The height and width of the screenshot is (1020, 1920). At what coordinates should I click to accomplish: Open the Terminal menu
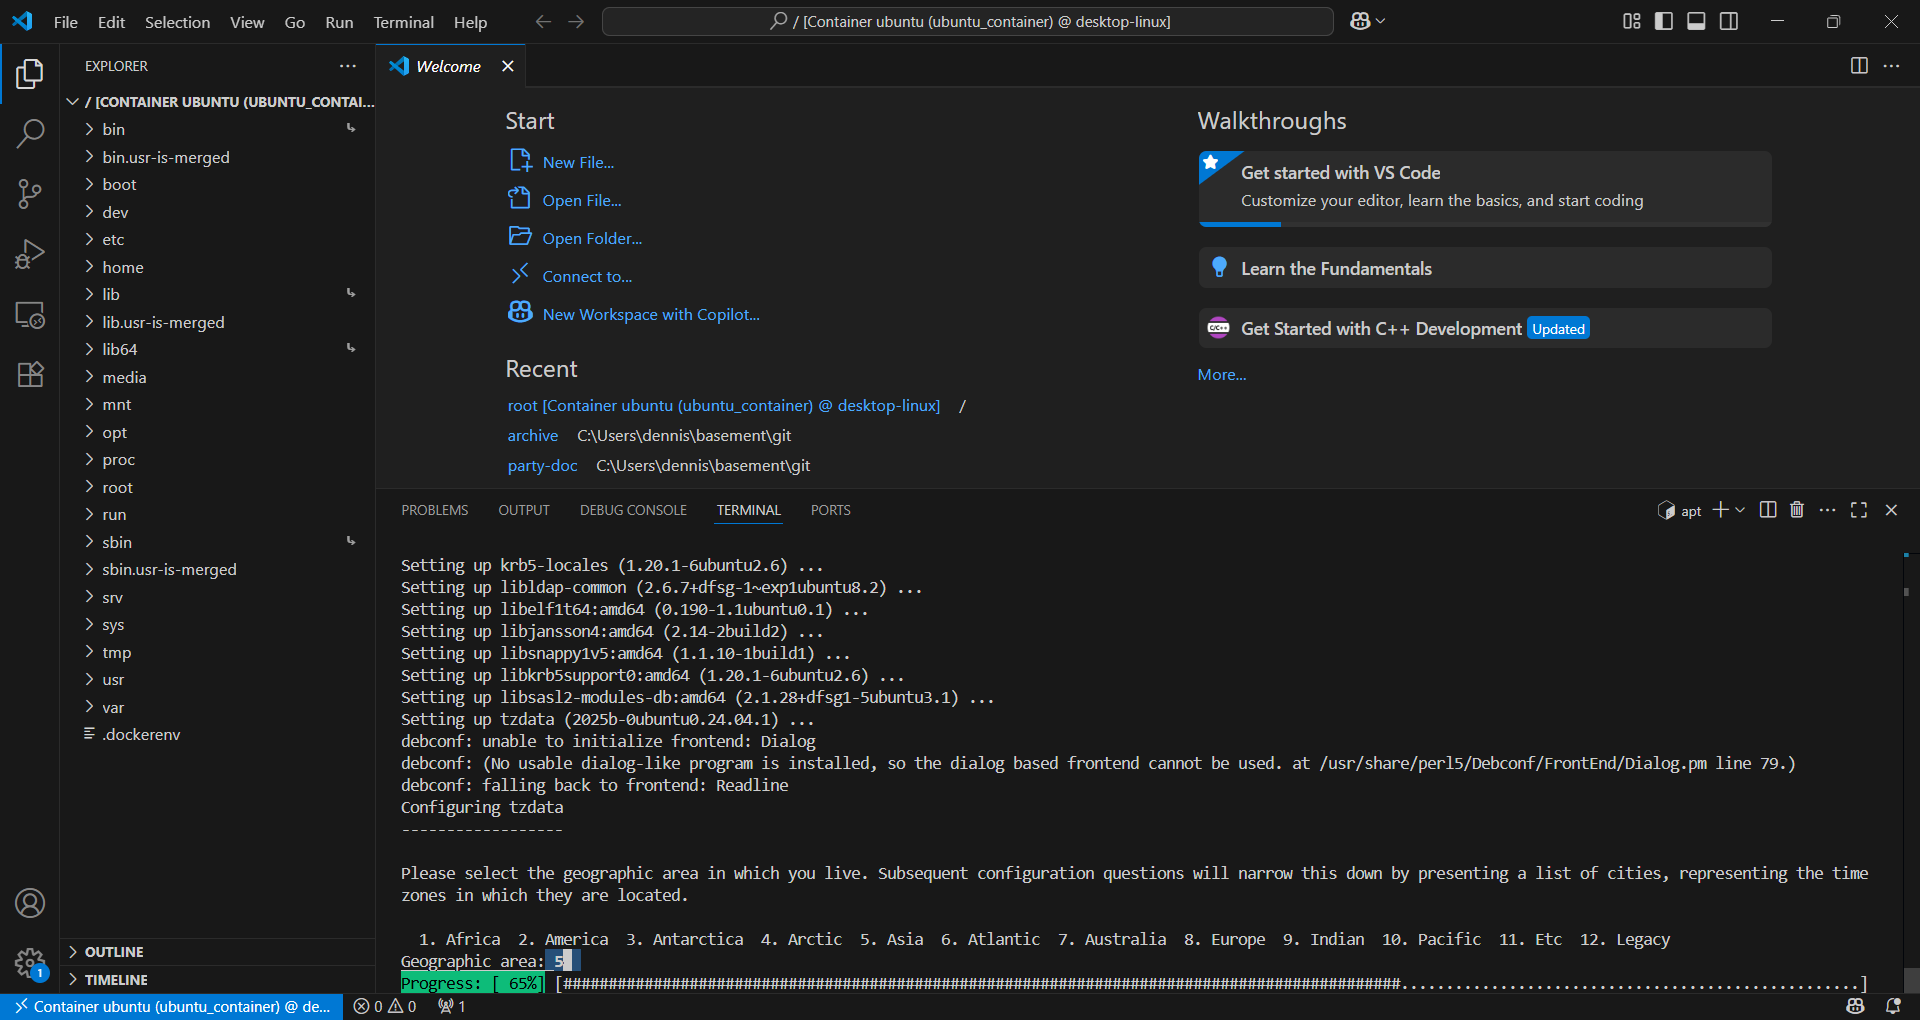[403, 22]
